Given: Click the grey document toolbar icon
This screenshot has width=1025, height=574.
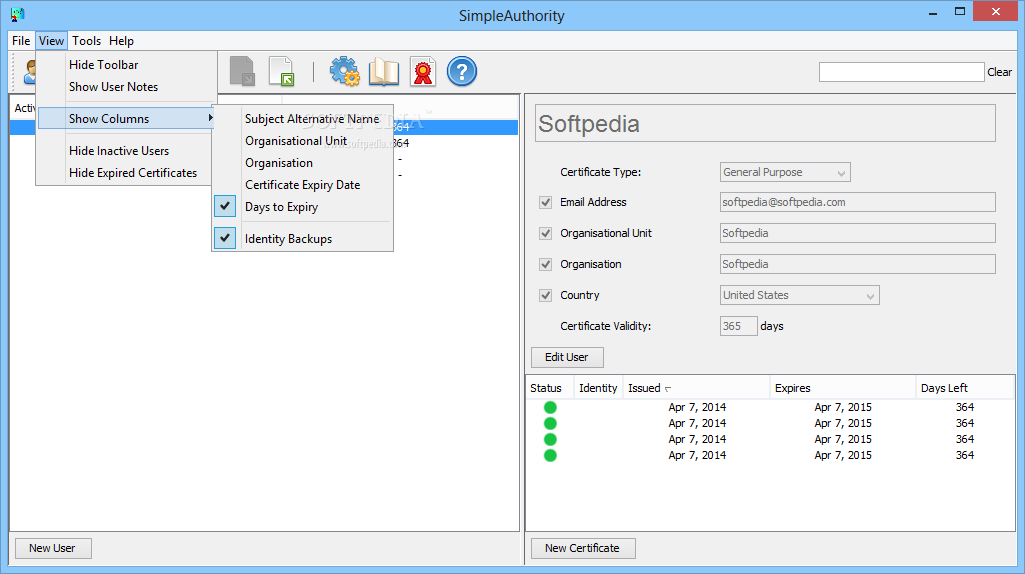Looking at the screenshot, I should 243,71.
